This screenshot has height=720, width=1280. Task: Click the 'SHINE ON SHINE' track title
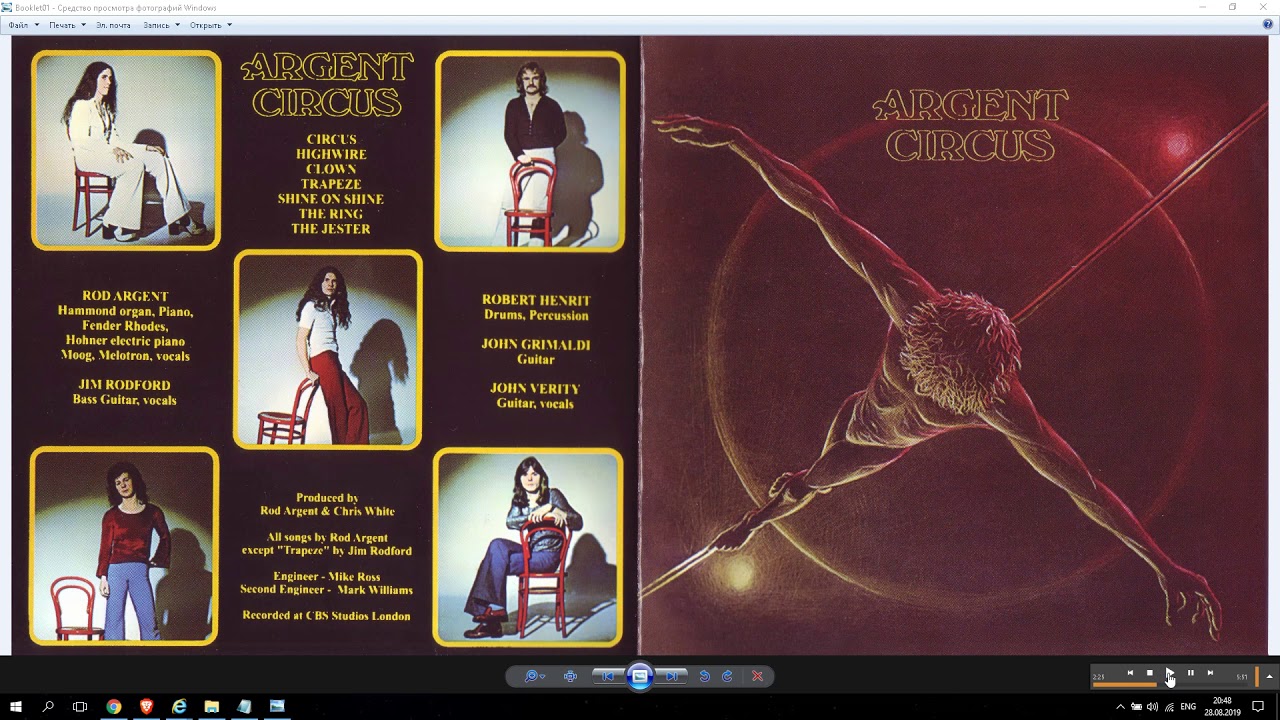[331, 199]
